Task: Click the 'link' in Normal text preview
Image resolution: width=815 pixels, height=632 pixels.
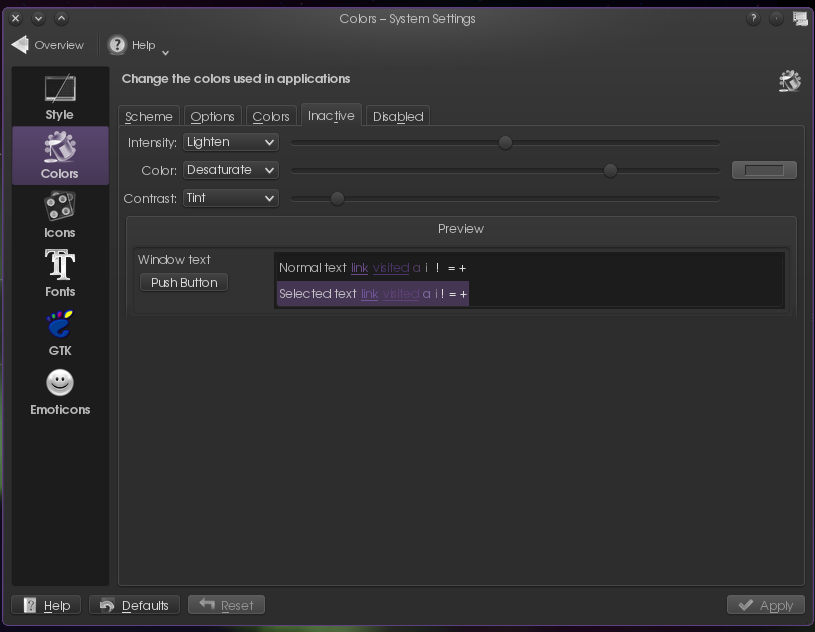Action: 360,268
